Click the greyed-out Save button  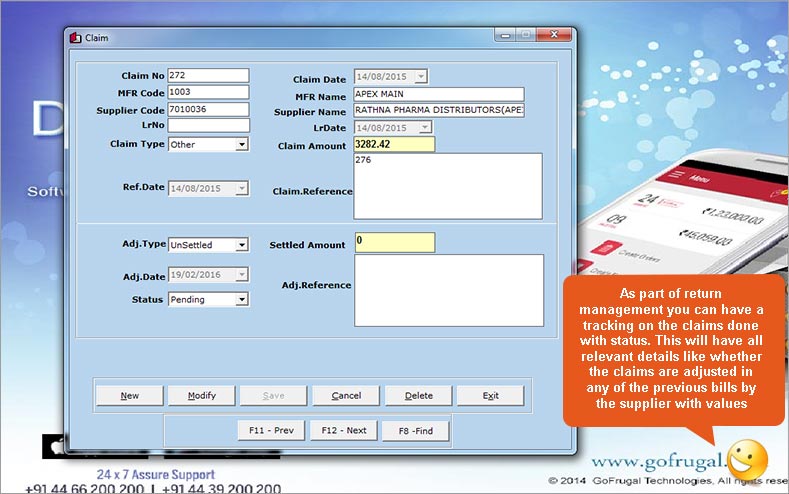tap(273, 395)
